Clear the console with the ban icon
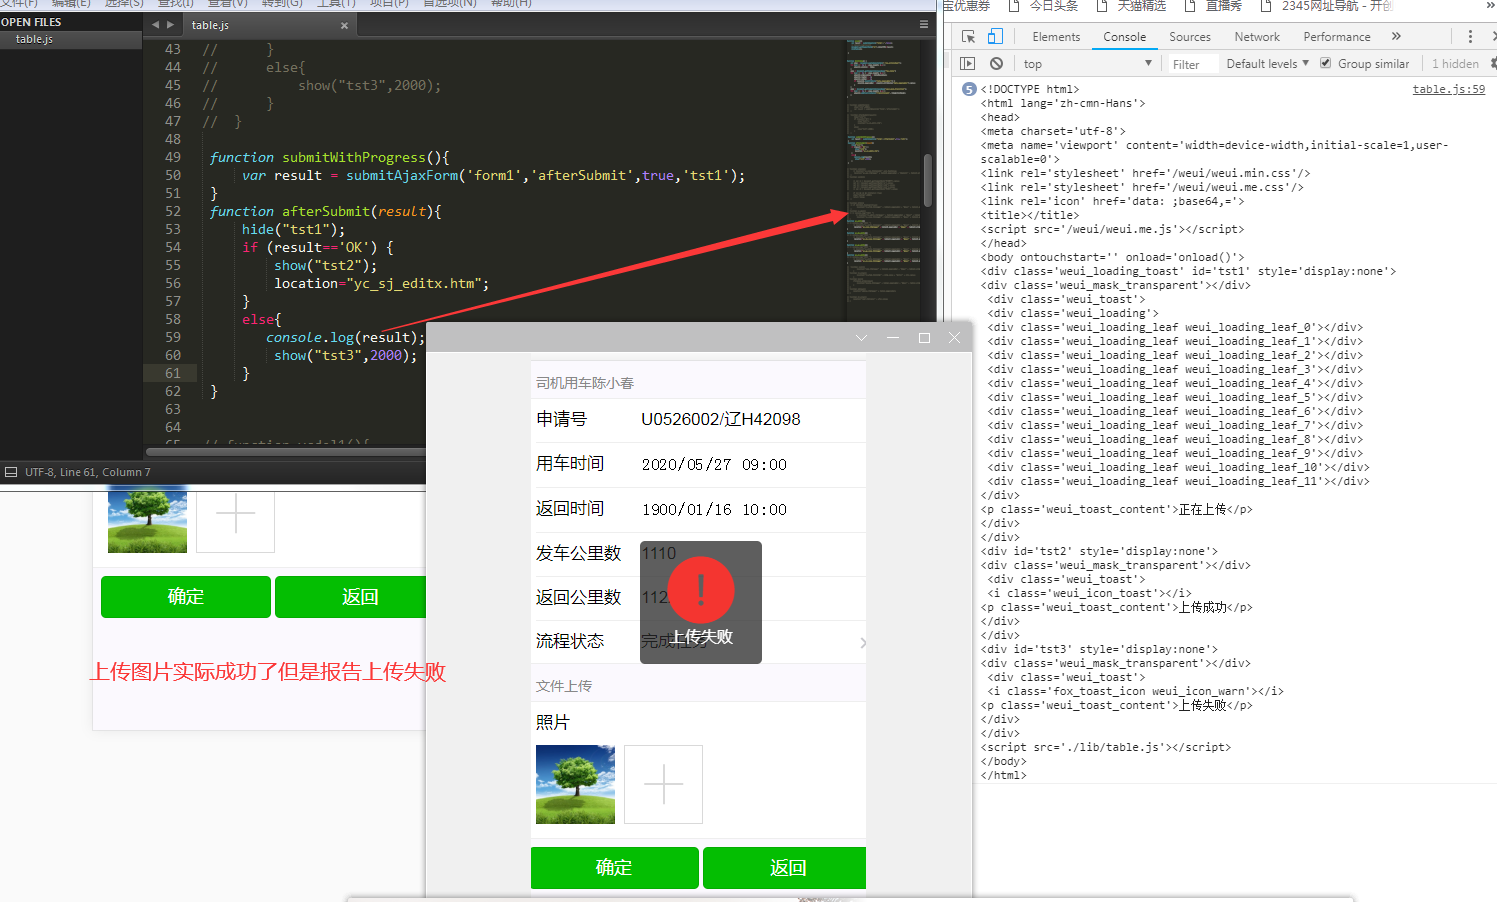This screenshot has width=1497, height=902. [x=996, y=63]
